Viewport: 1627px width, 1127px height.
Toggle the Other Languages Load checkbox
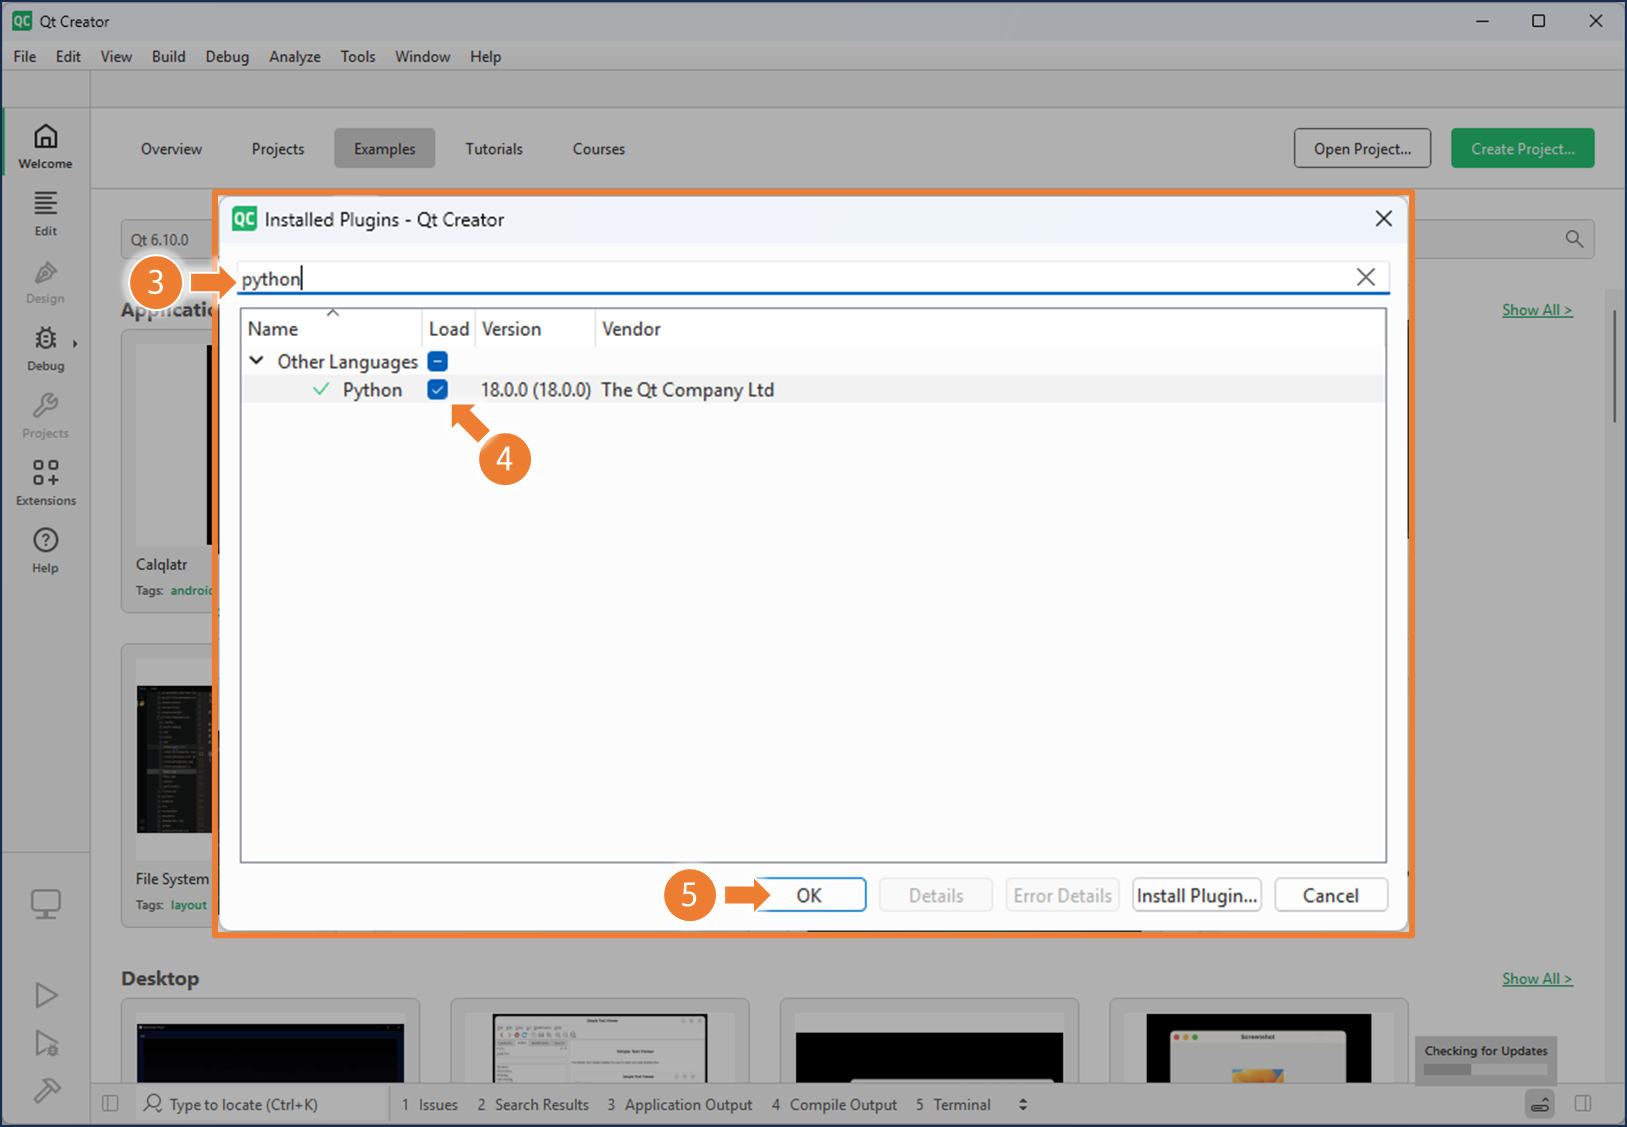(x=437, y=361)
